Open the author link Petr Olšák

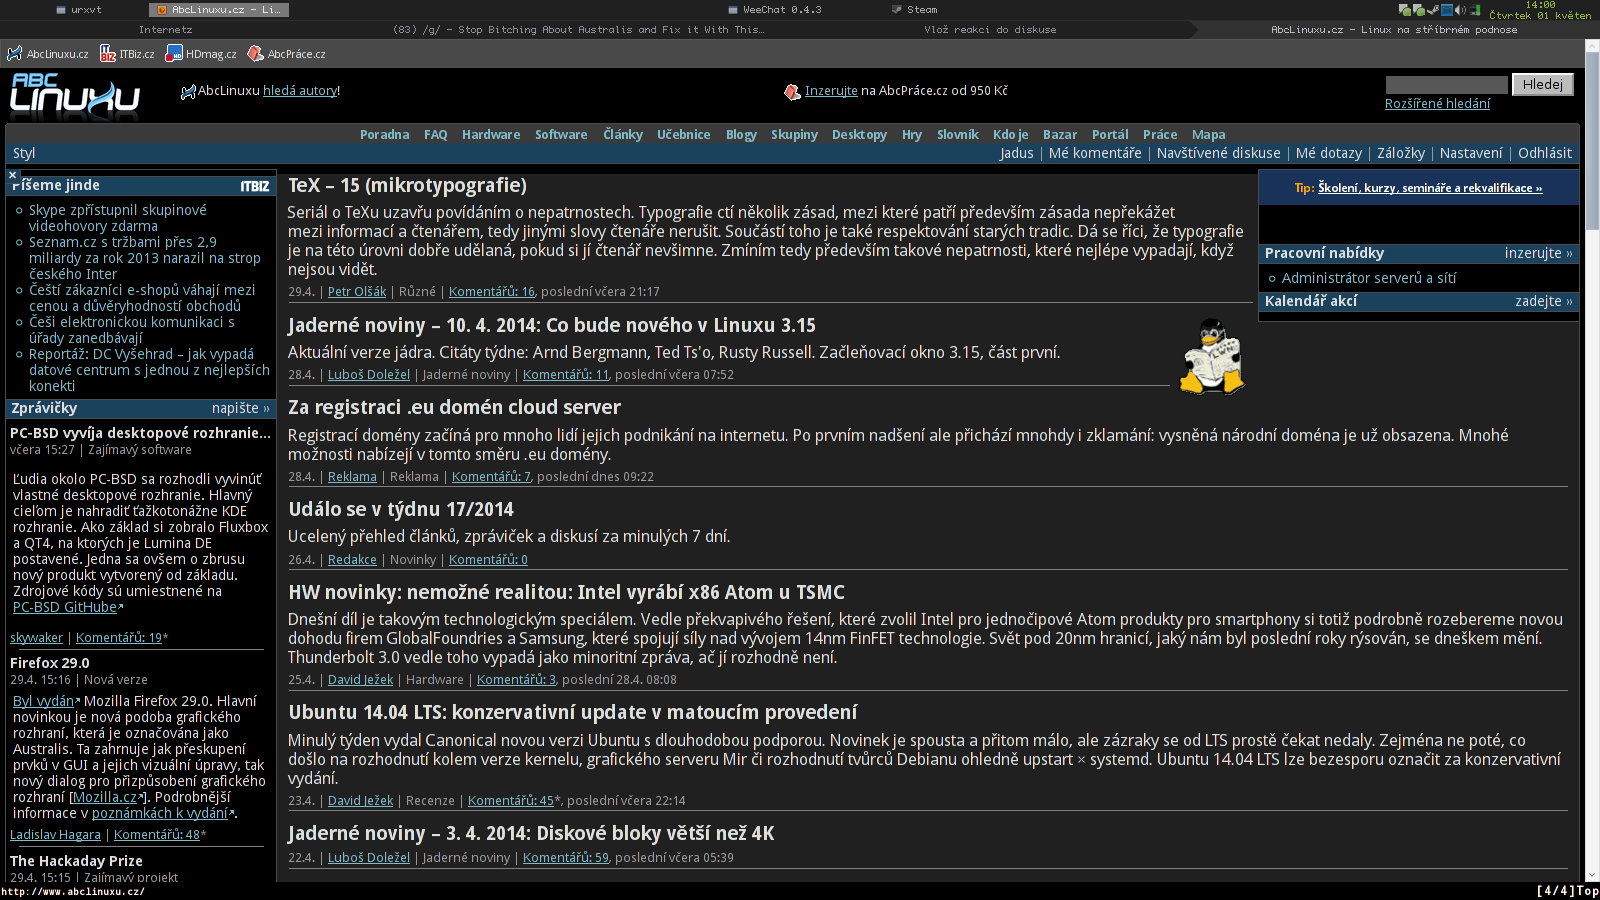357,292
